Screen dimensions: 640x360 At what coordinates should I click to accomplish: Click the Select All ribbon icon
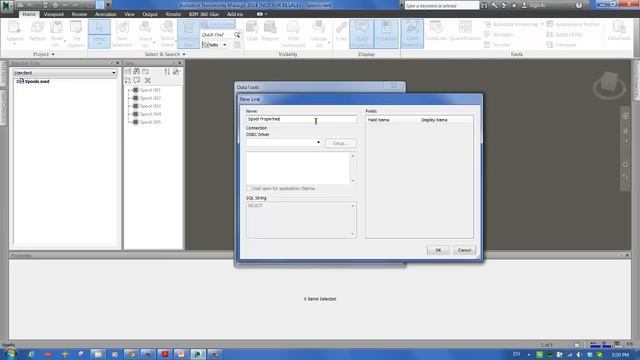(x=145, y=33)
